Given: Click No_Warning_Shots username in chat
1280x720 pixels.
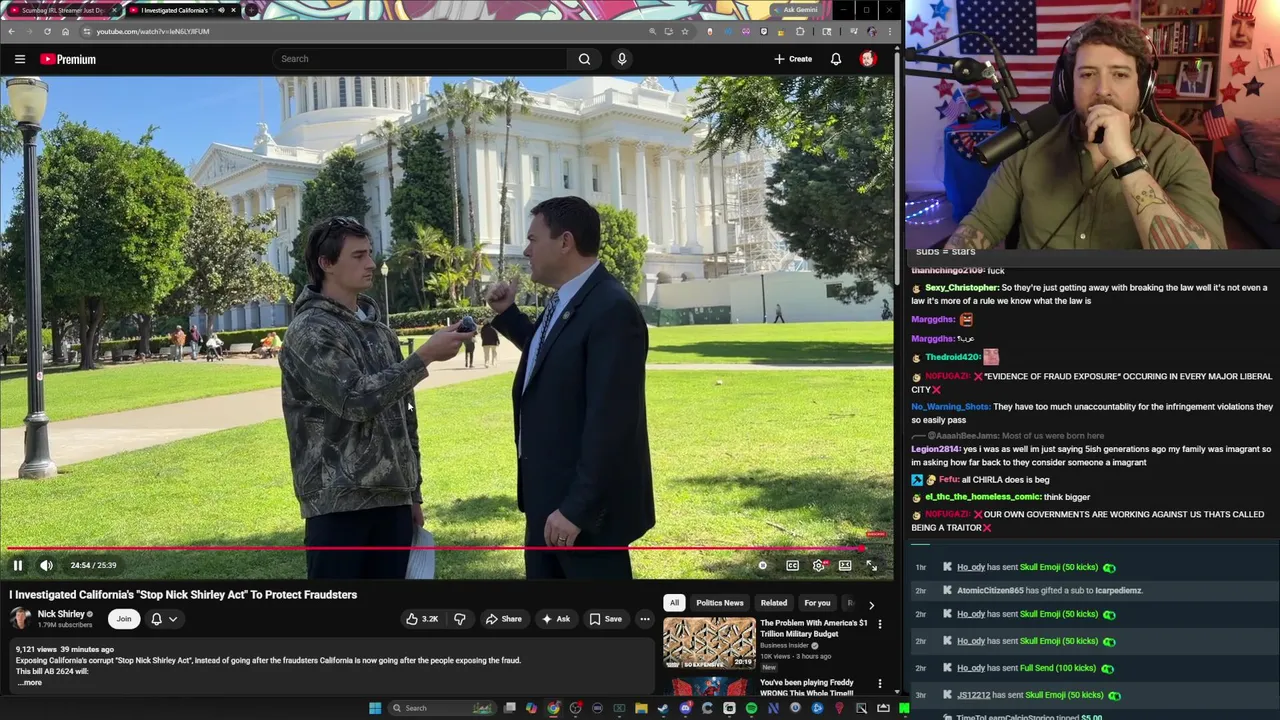Looking at the screenshot, I should pyautogui.click(x=950, y=407).
